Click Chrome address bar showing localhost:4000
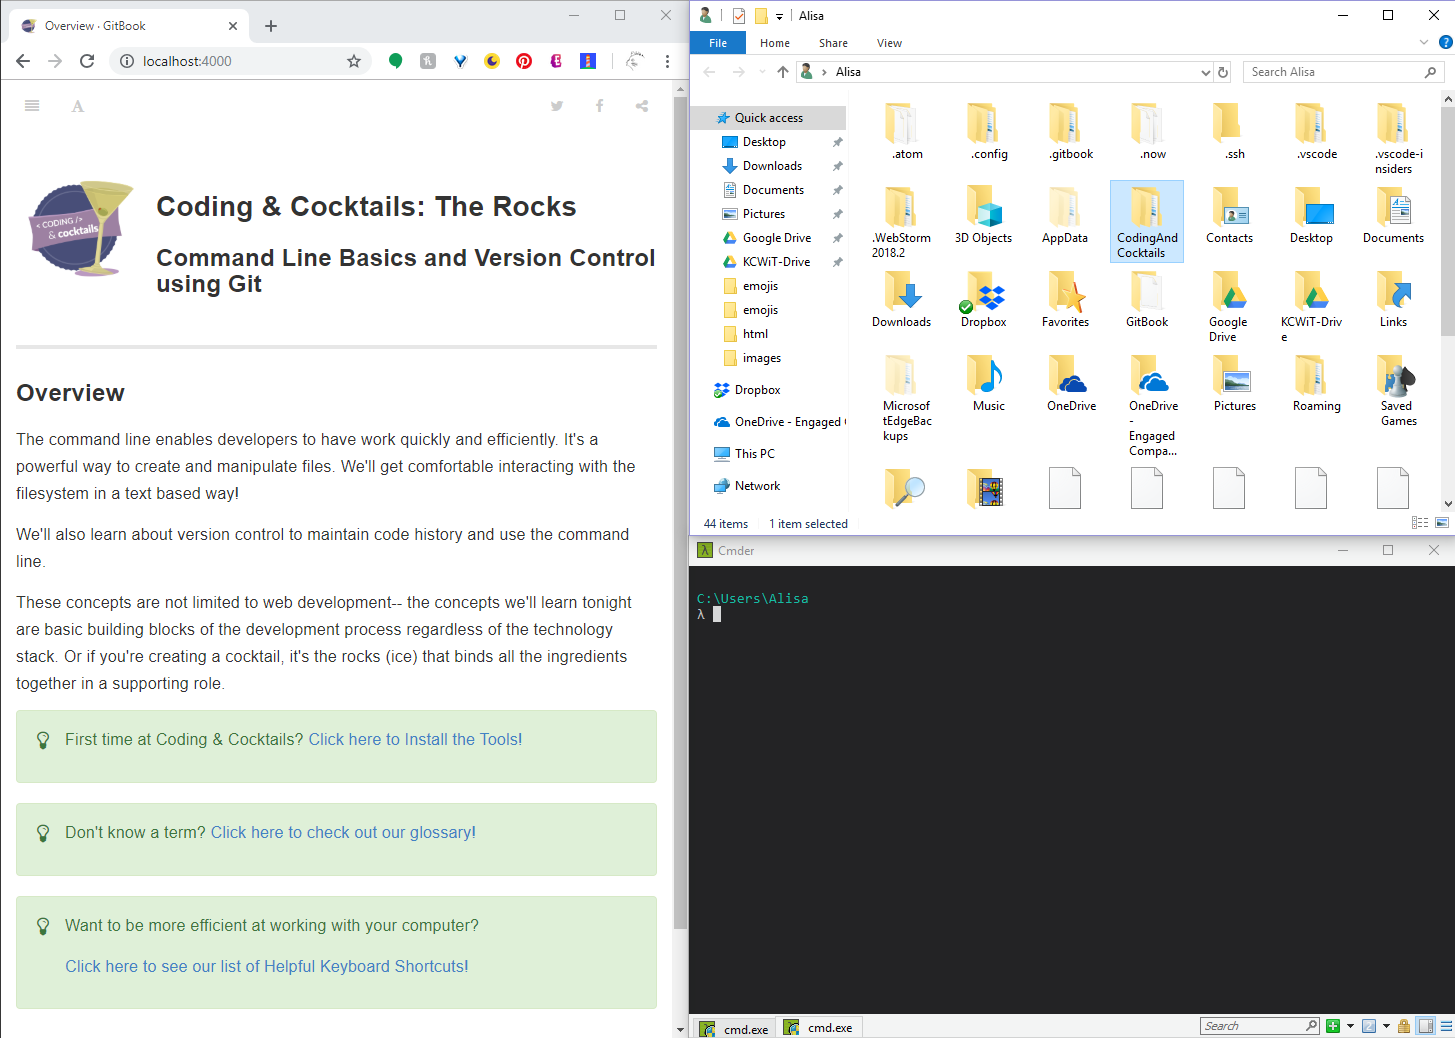 pos(238,61)
